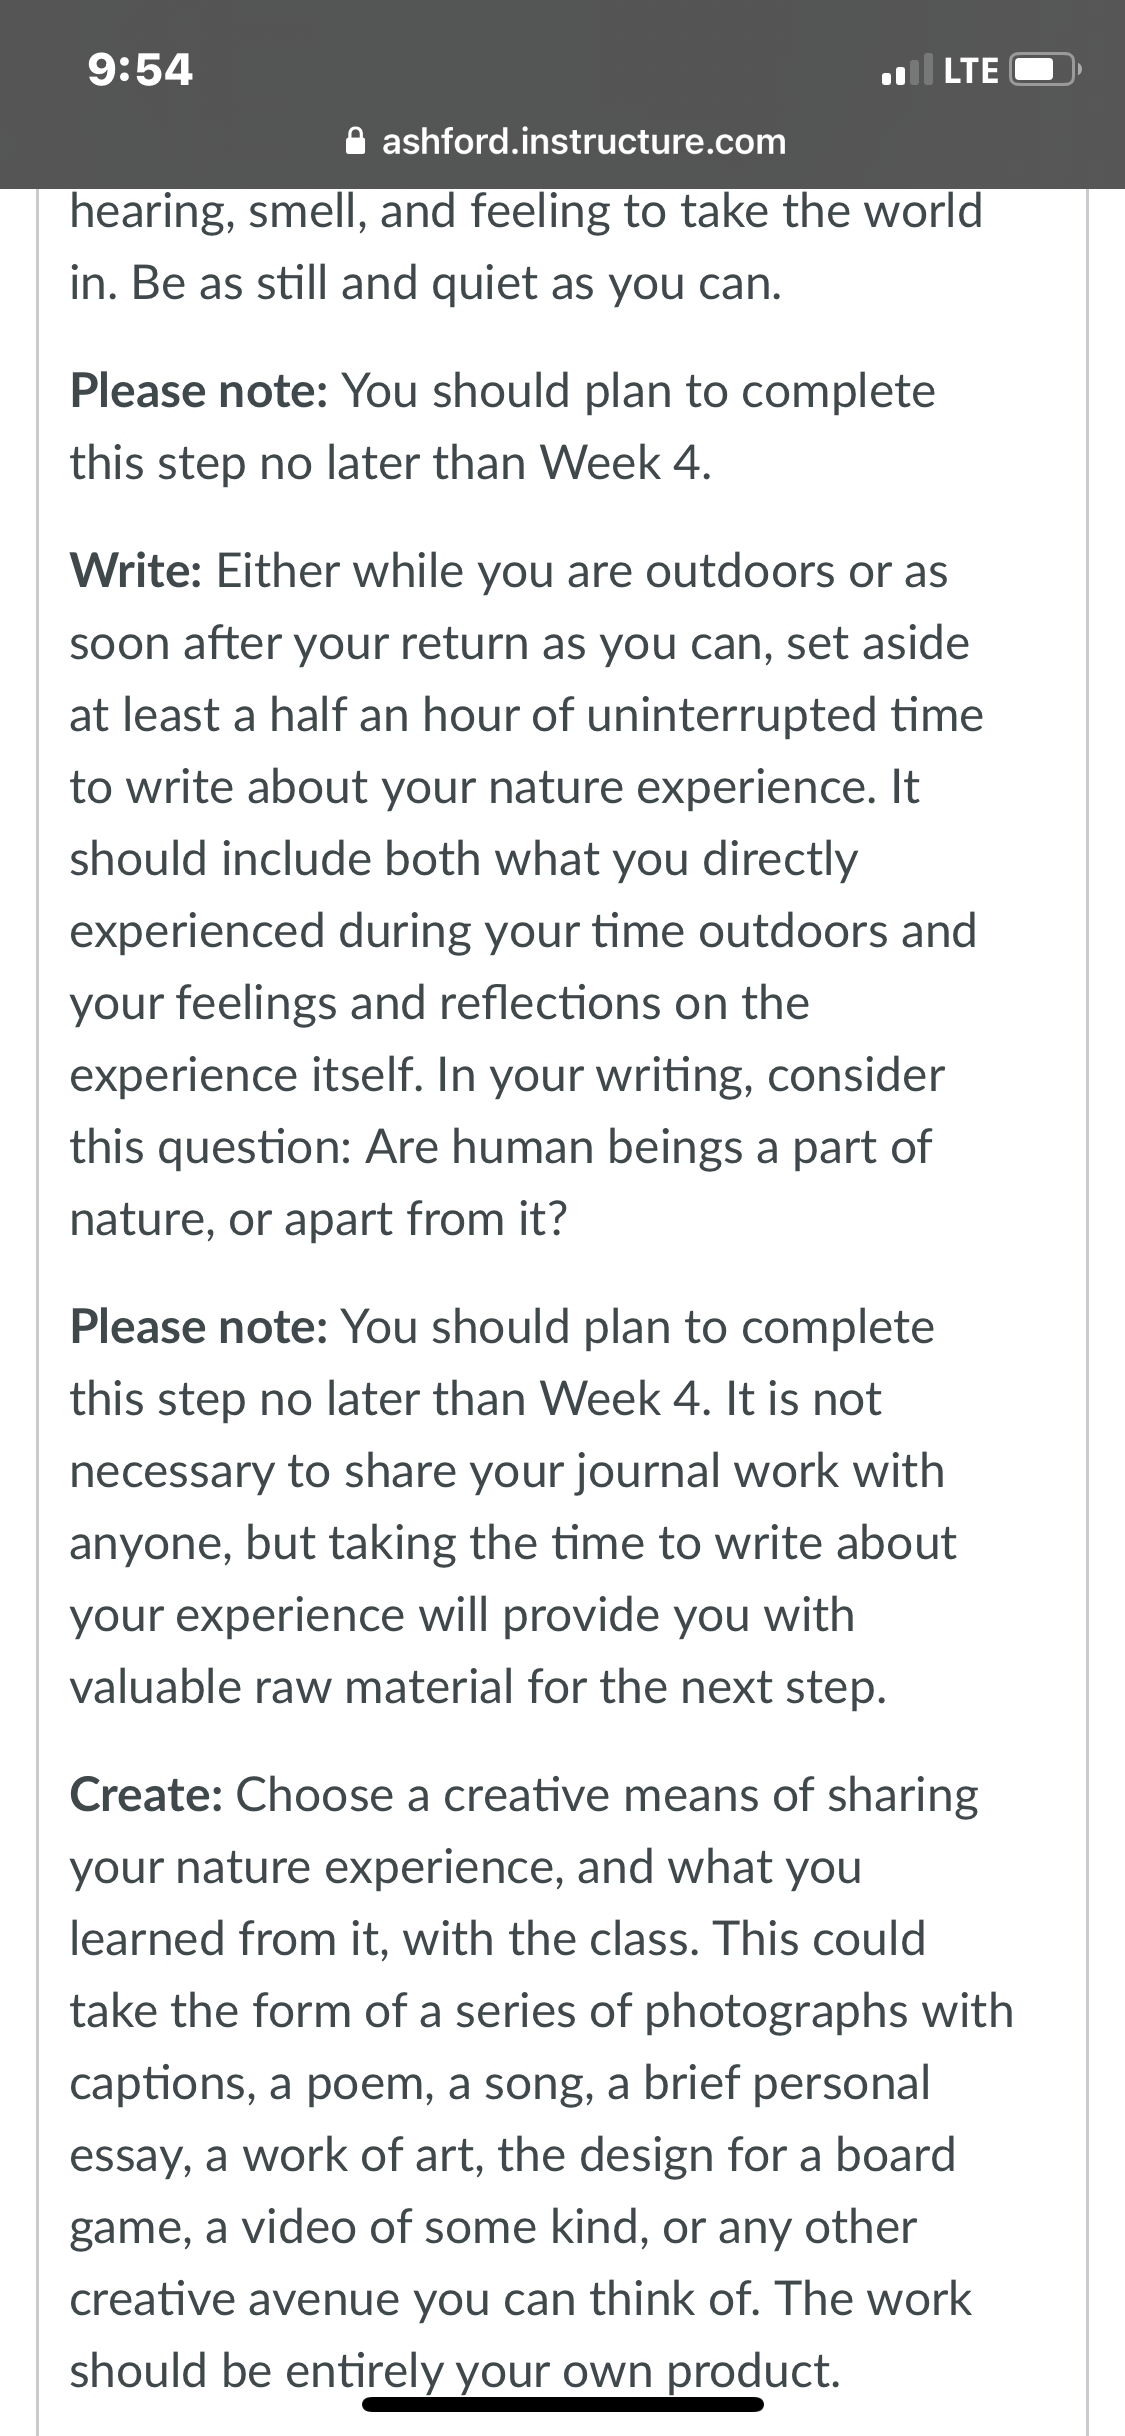
Task: Tap the home indicator bar at bottom
Action: click(x=563, y=2404)
